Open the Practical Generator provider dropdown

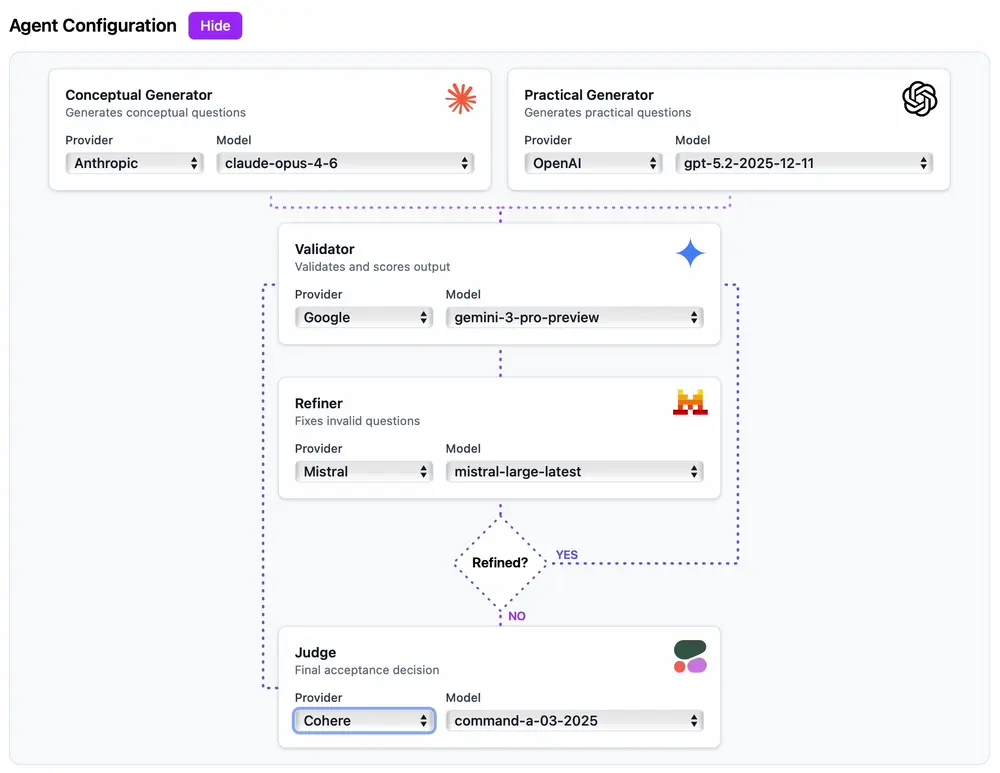[593, 163]
